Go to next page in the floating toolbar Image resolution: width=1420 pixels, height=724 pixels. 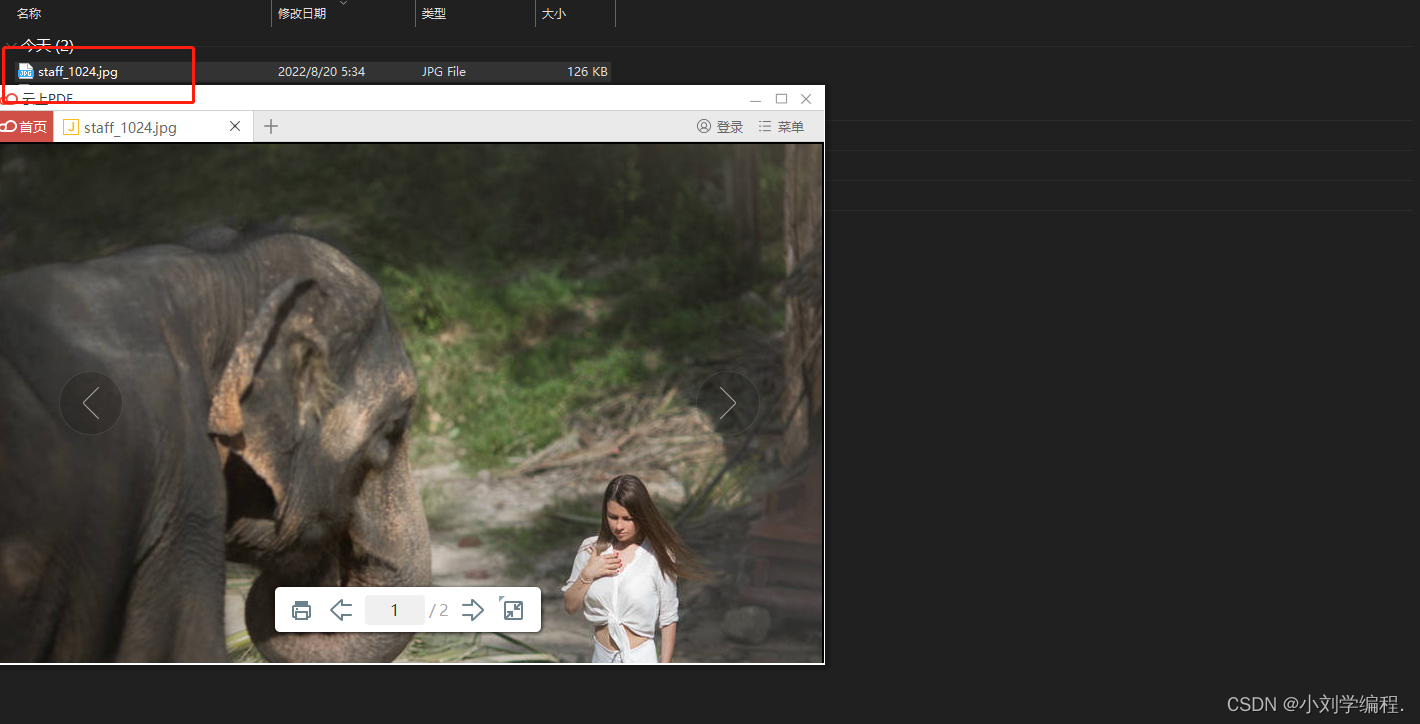[x=473, y=610]
